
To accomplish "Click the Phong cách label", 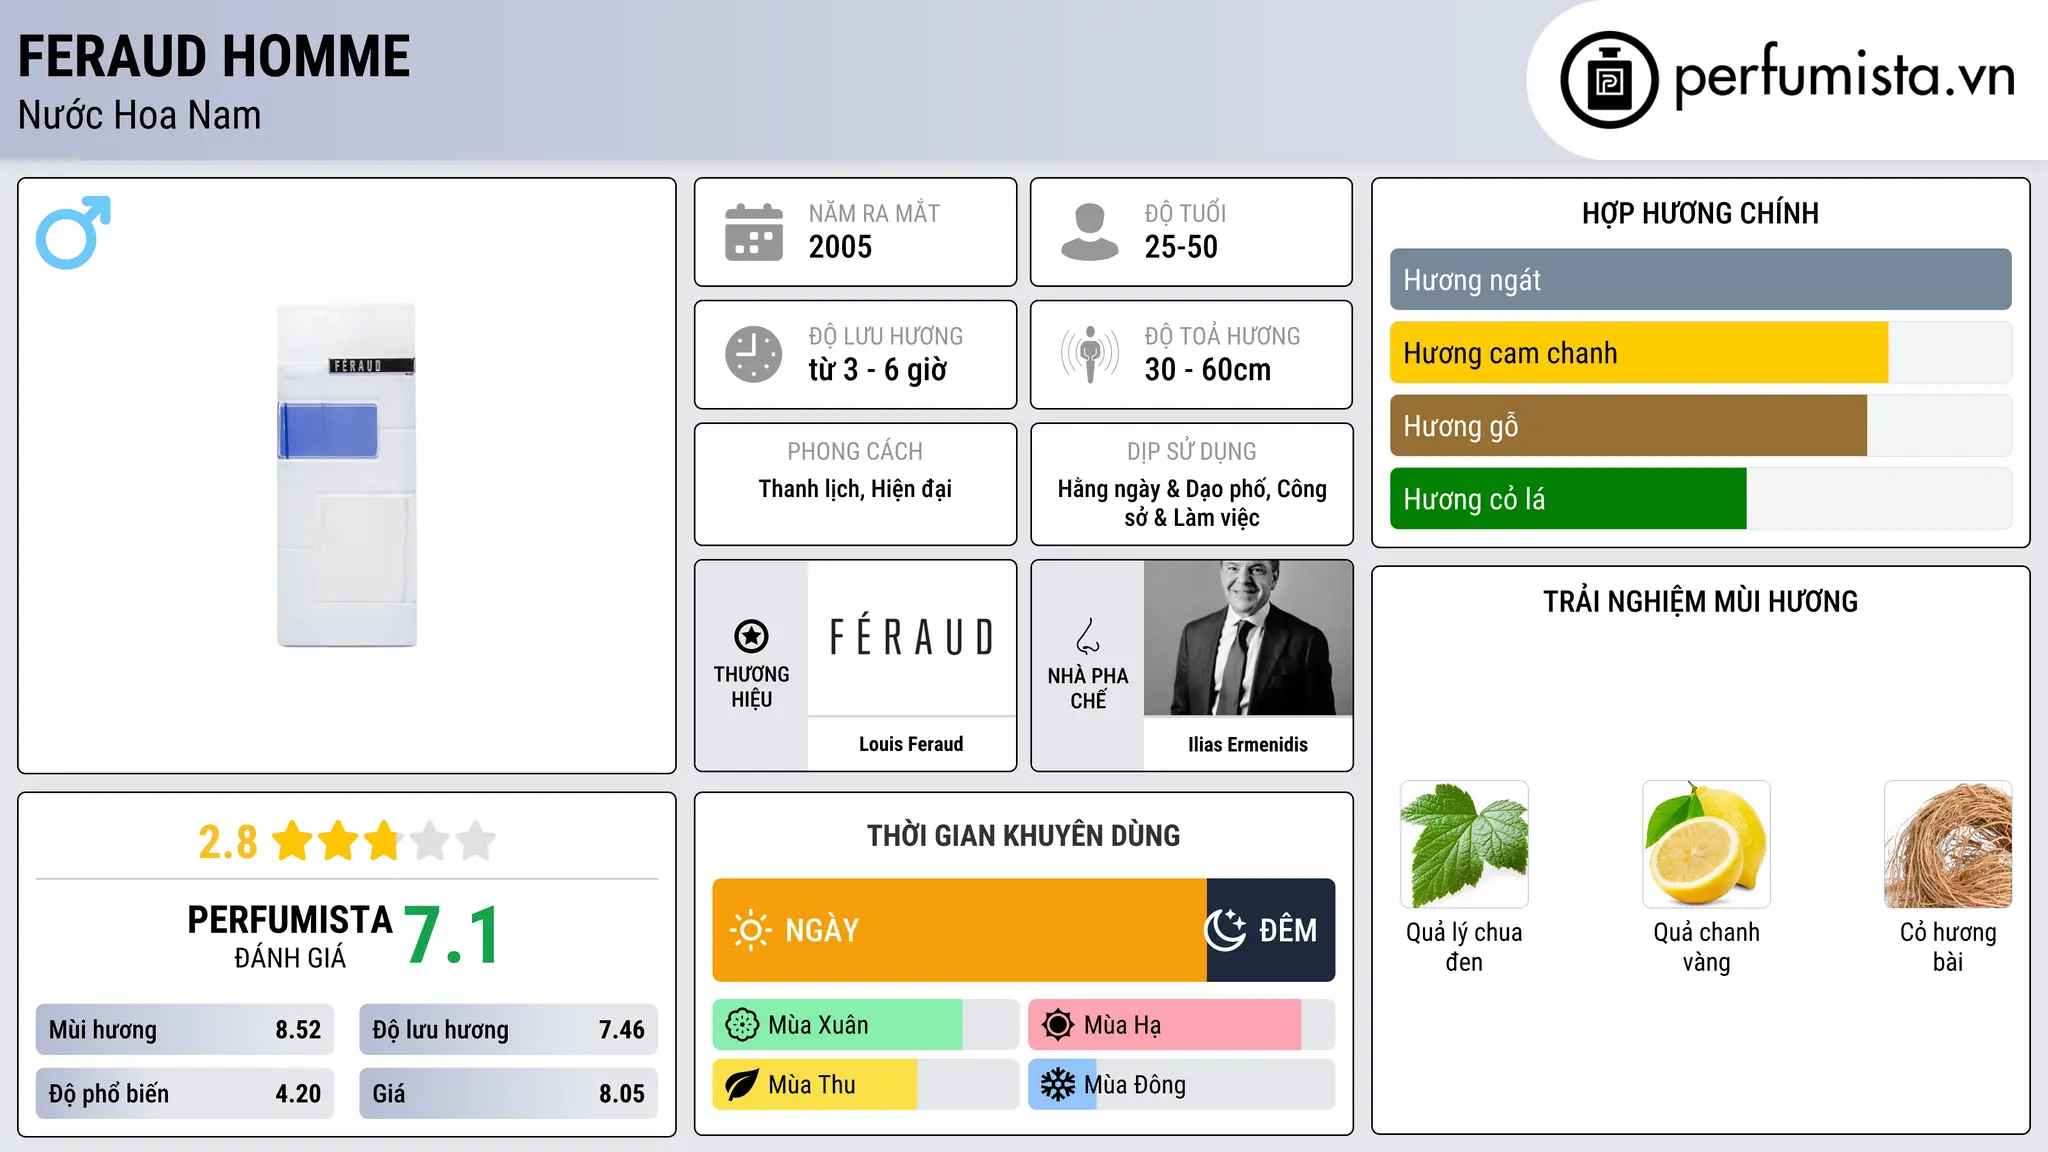I will click(855, 452).
